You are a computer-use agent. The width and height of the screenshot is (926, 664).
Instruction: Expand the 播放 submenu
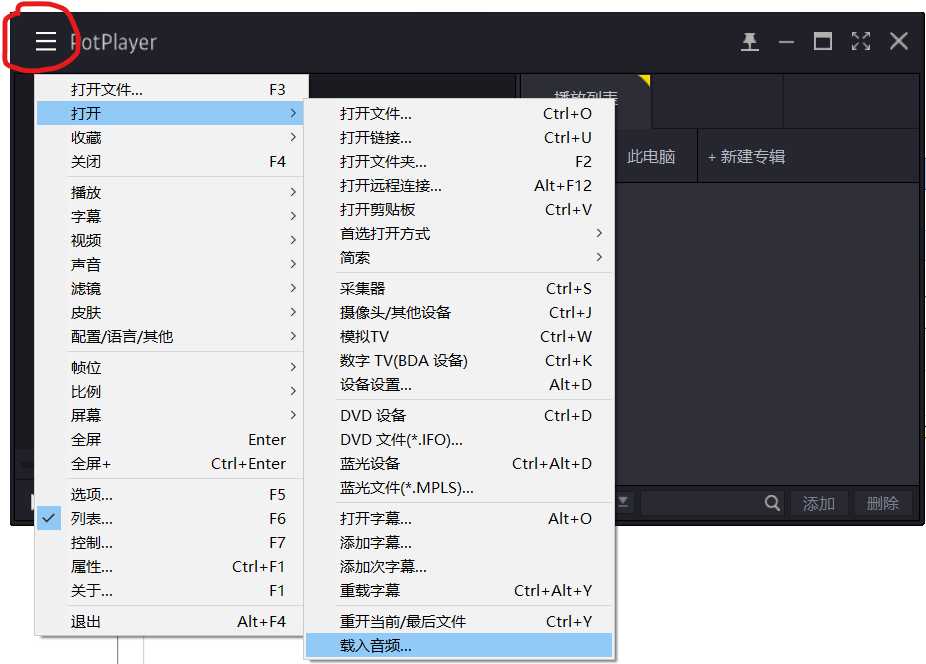tap(170, 192)
